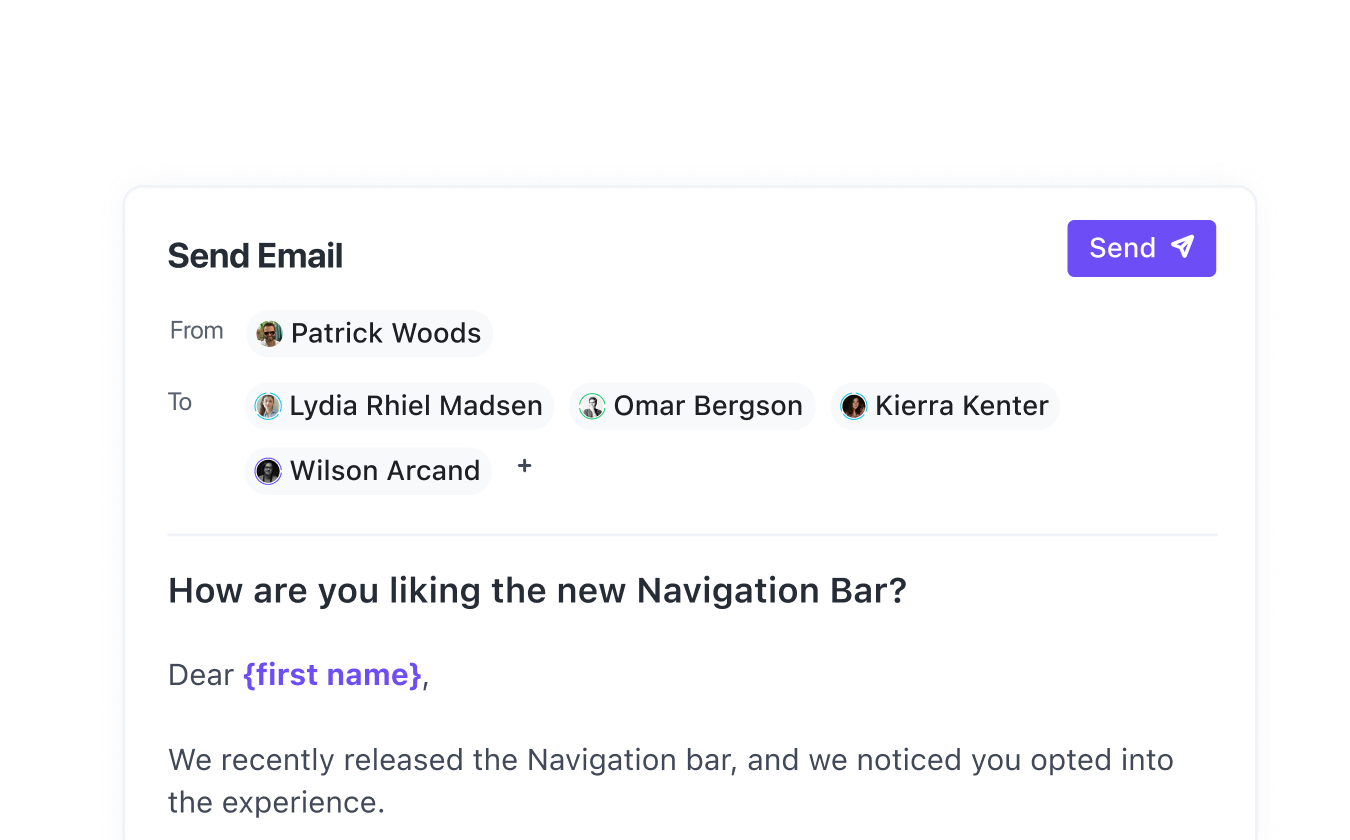
Task: Click Wilson Arcand's avatar image
Action: (x=268, y=471)
